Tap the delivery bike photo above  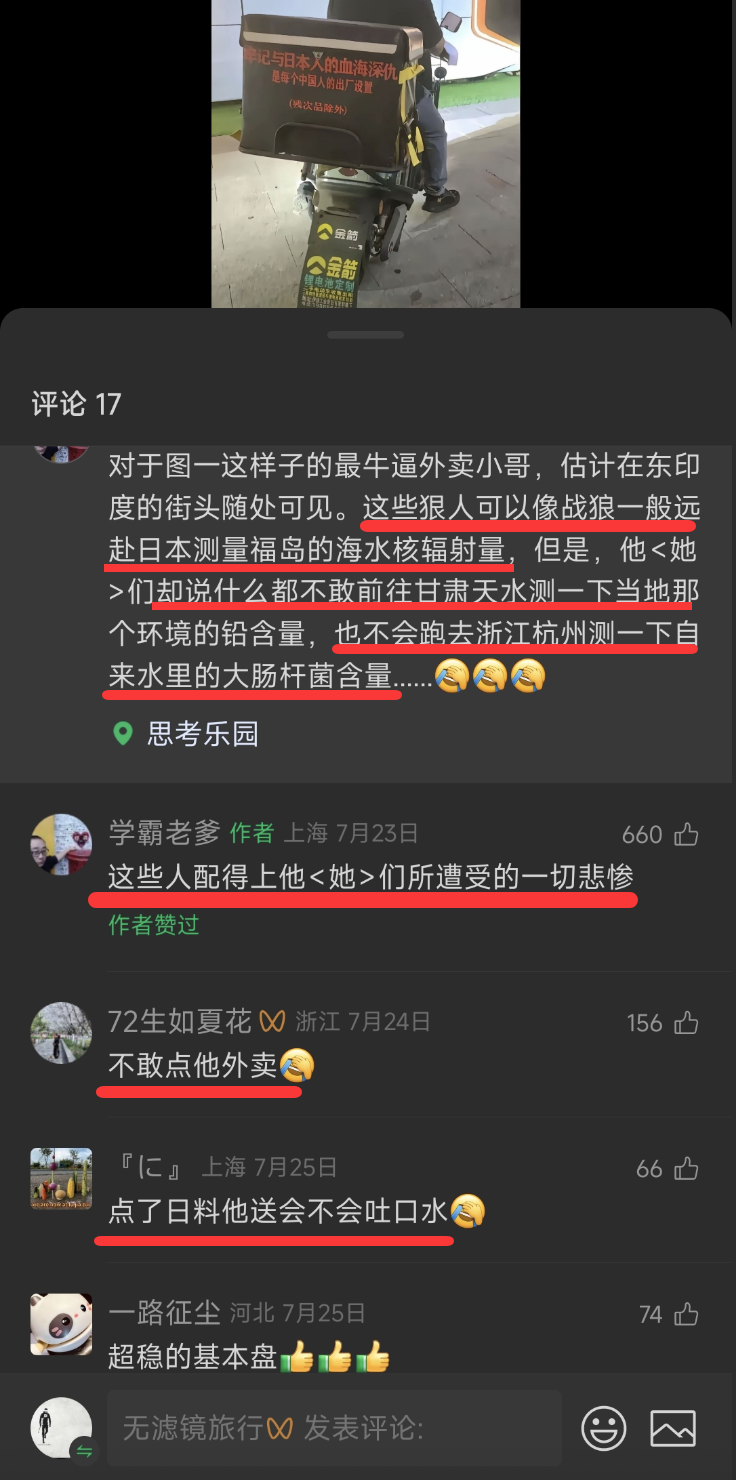(366, 153)
